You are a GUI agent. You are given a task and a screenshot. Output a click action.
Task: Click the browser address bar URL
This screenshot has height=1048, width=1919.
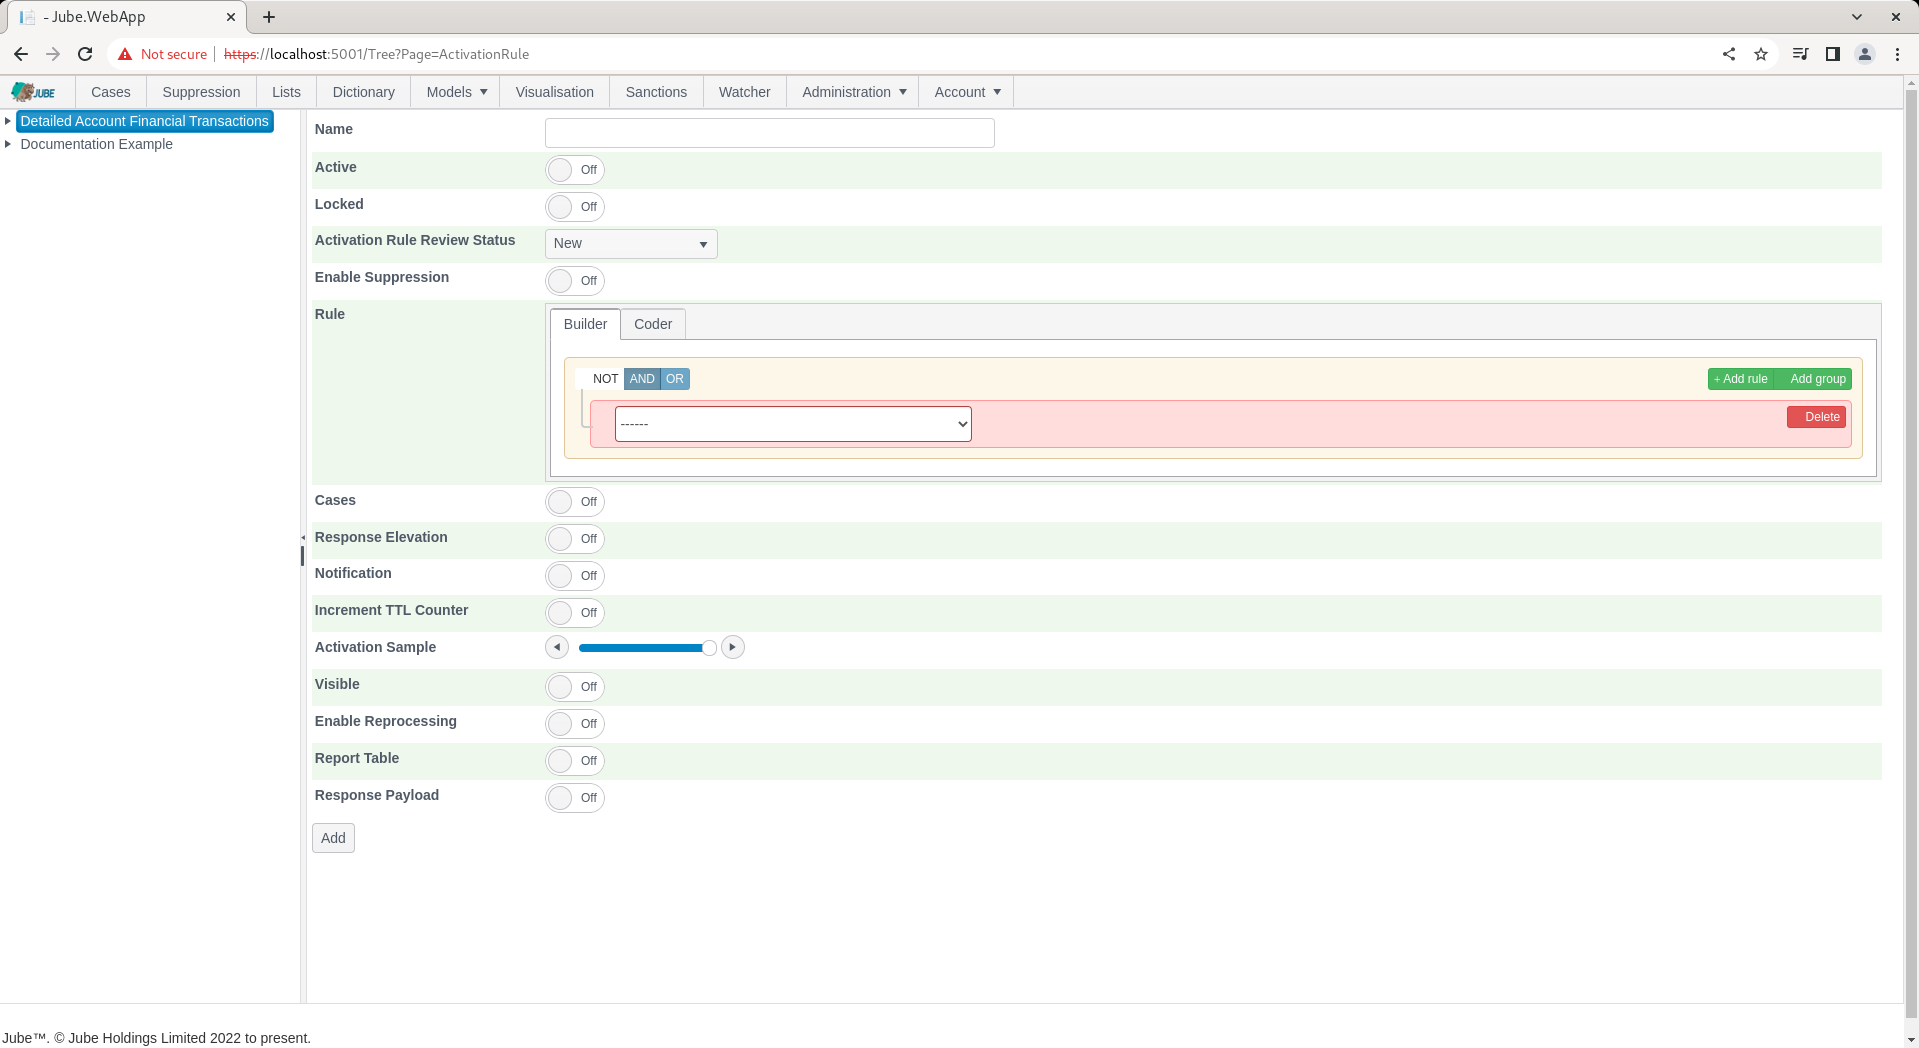point(377,54)
